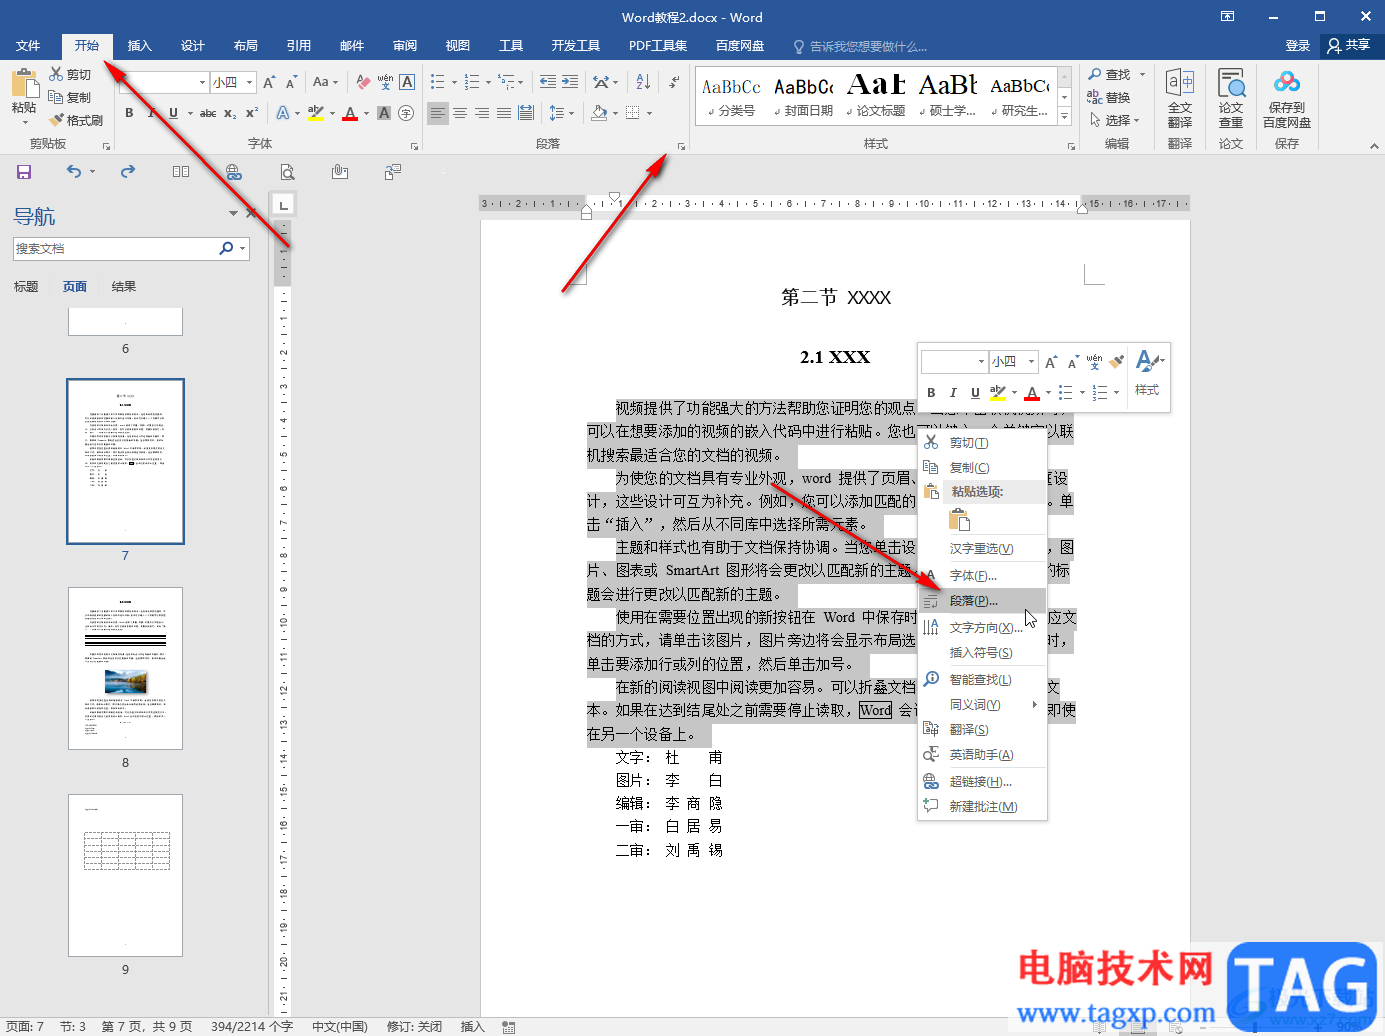1385x1036 pixels.
Task: Click the navigation pane search magnifier icon
Action: (226, 248)
